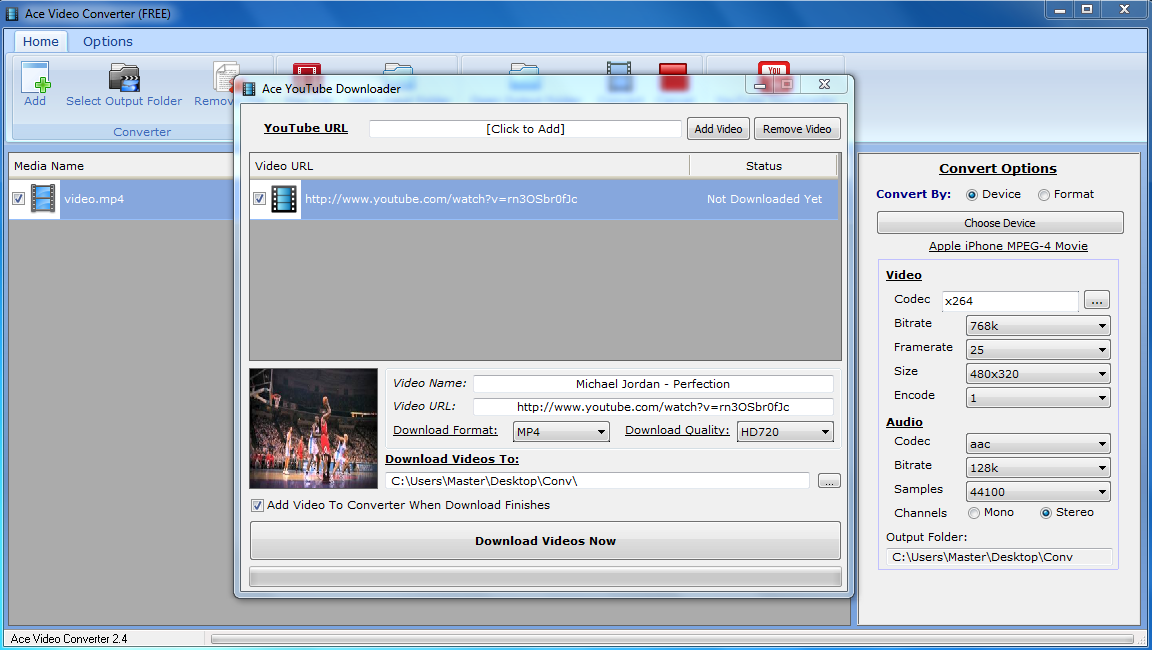Switch to the Options tab
This screenshot has height=650, width=1152.
pos(107,41)
